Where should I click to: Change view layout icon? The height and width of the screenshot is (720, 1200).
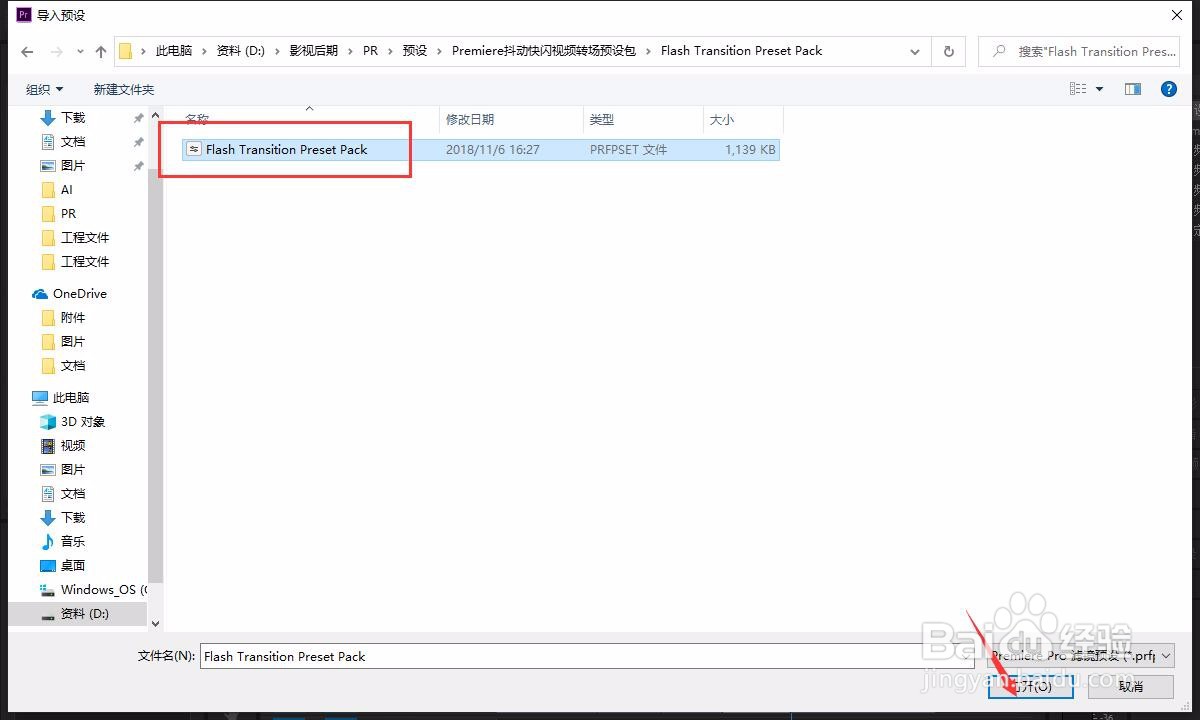1078,89
